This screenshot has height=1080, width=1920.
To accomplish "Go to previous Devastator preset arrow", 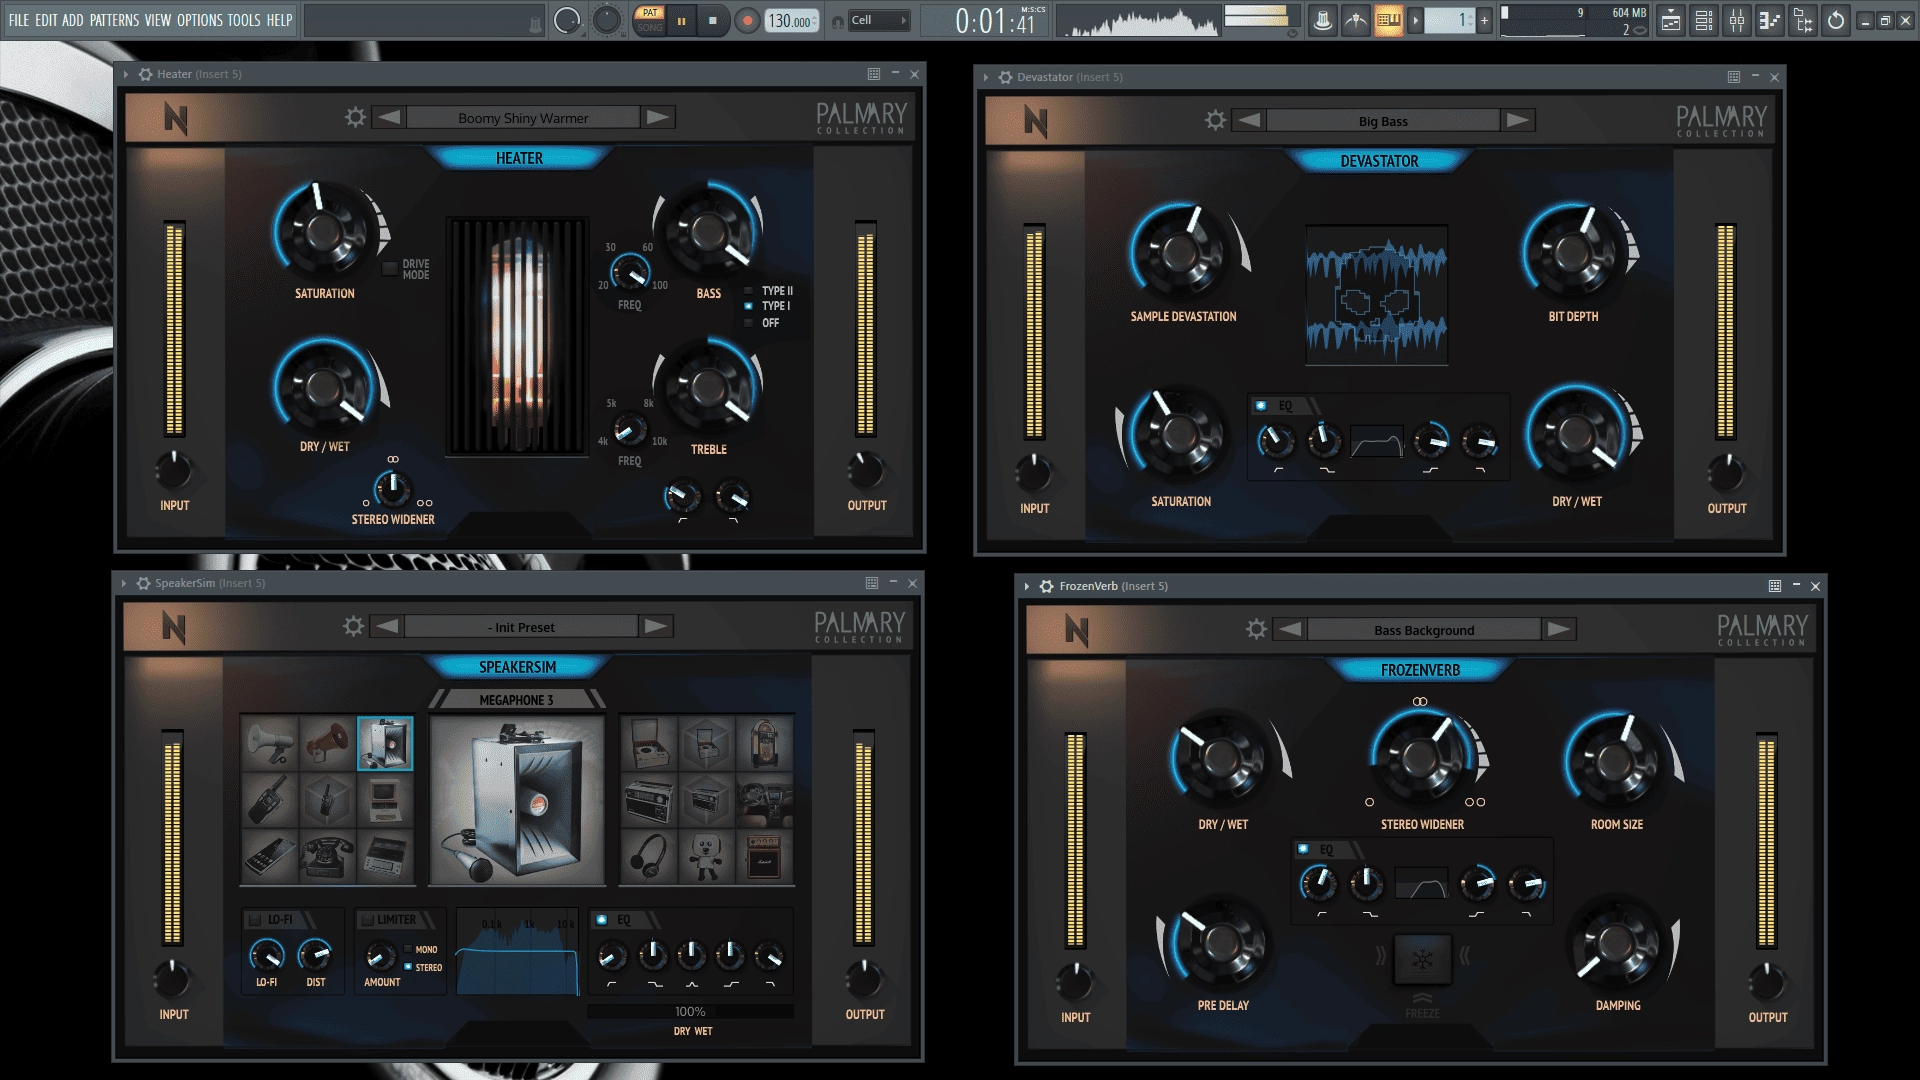I will coord(1249,121).
